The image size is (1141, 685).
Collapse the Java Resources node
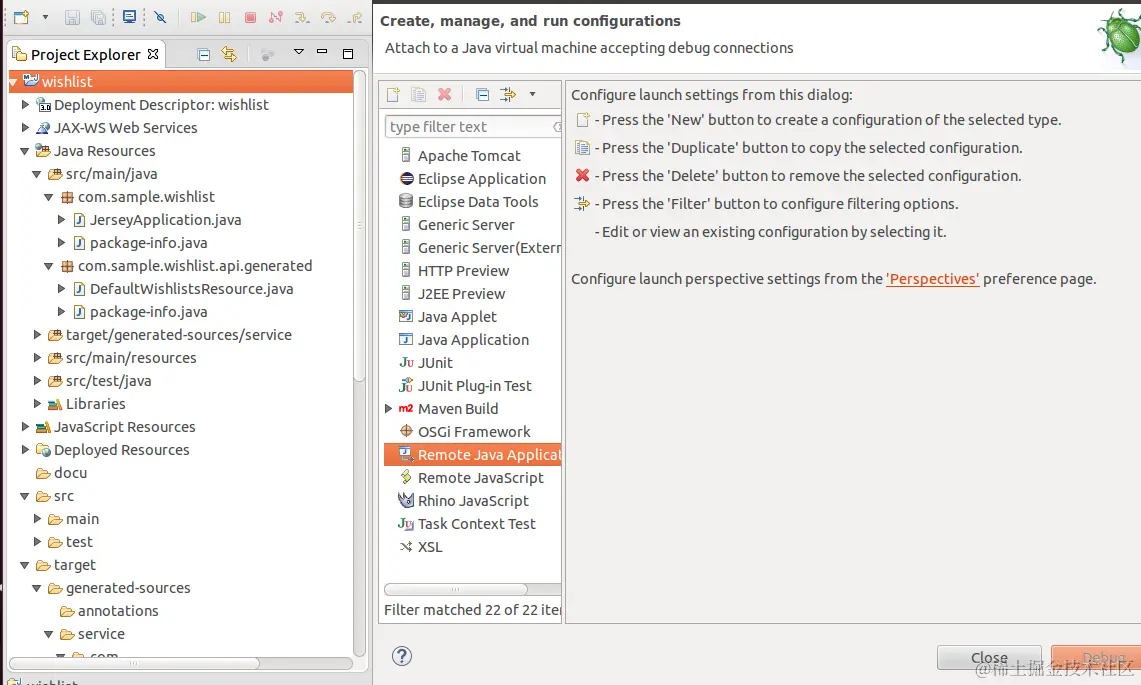click(25, 151)
